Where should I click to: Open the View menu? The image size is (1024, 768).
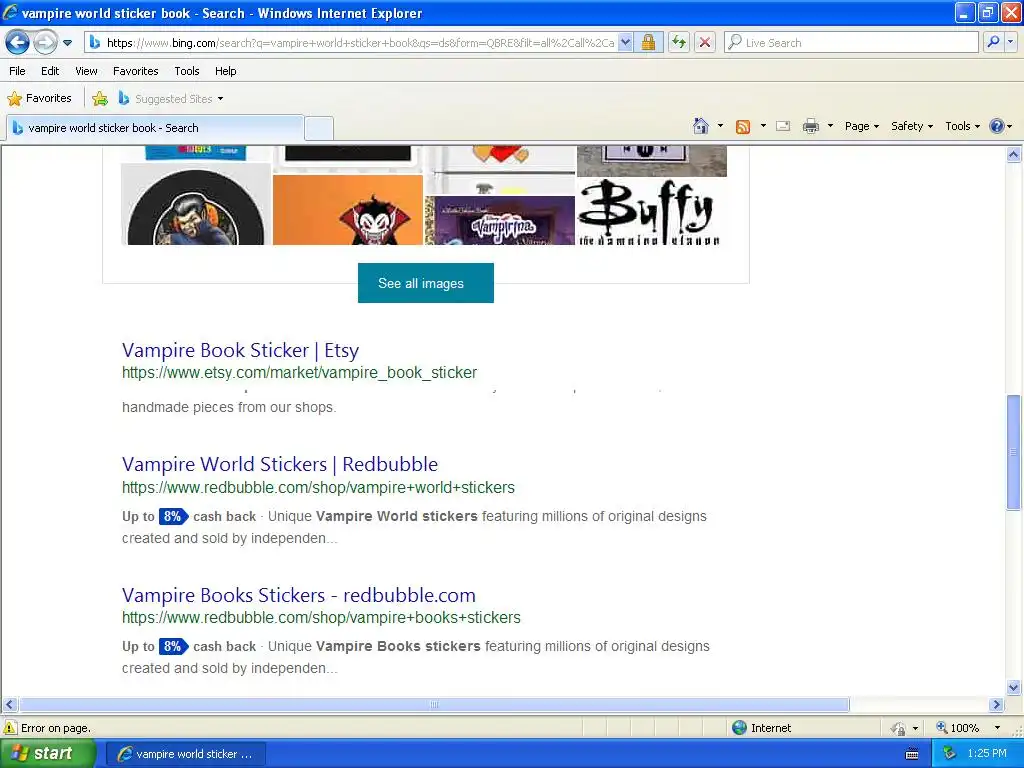coord(86,71)
